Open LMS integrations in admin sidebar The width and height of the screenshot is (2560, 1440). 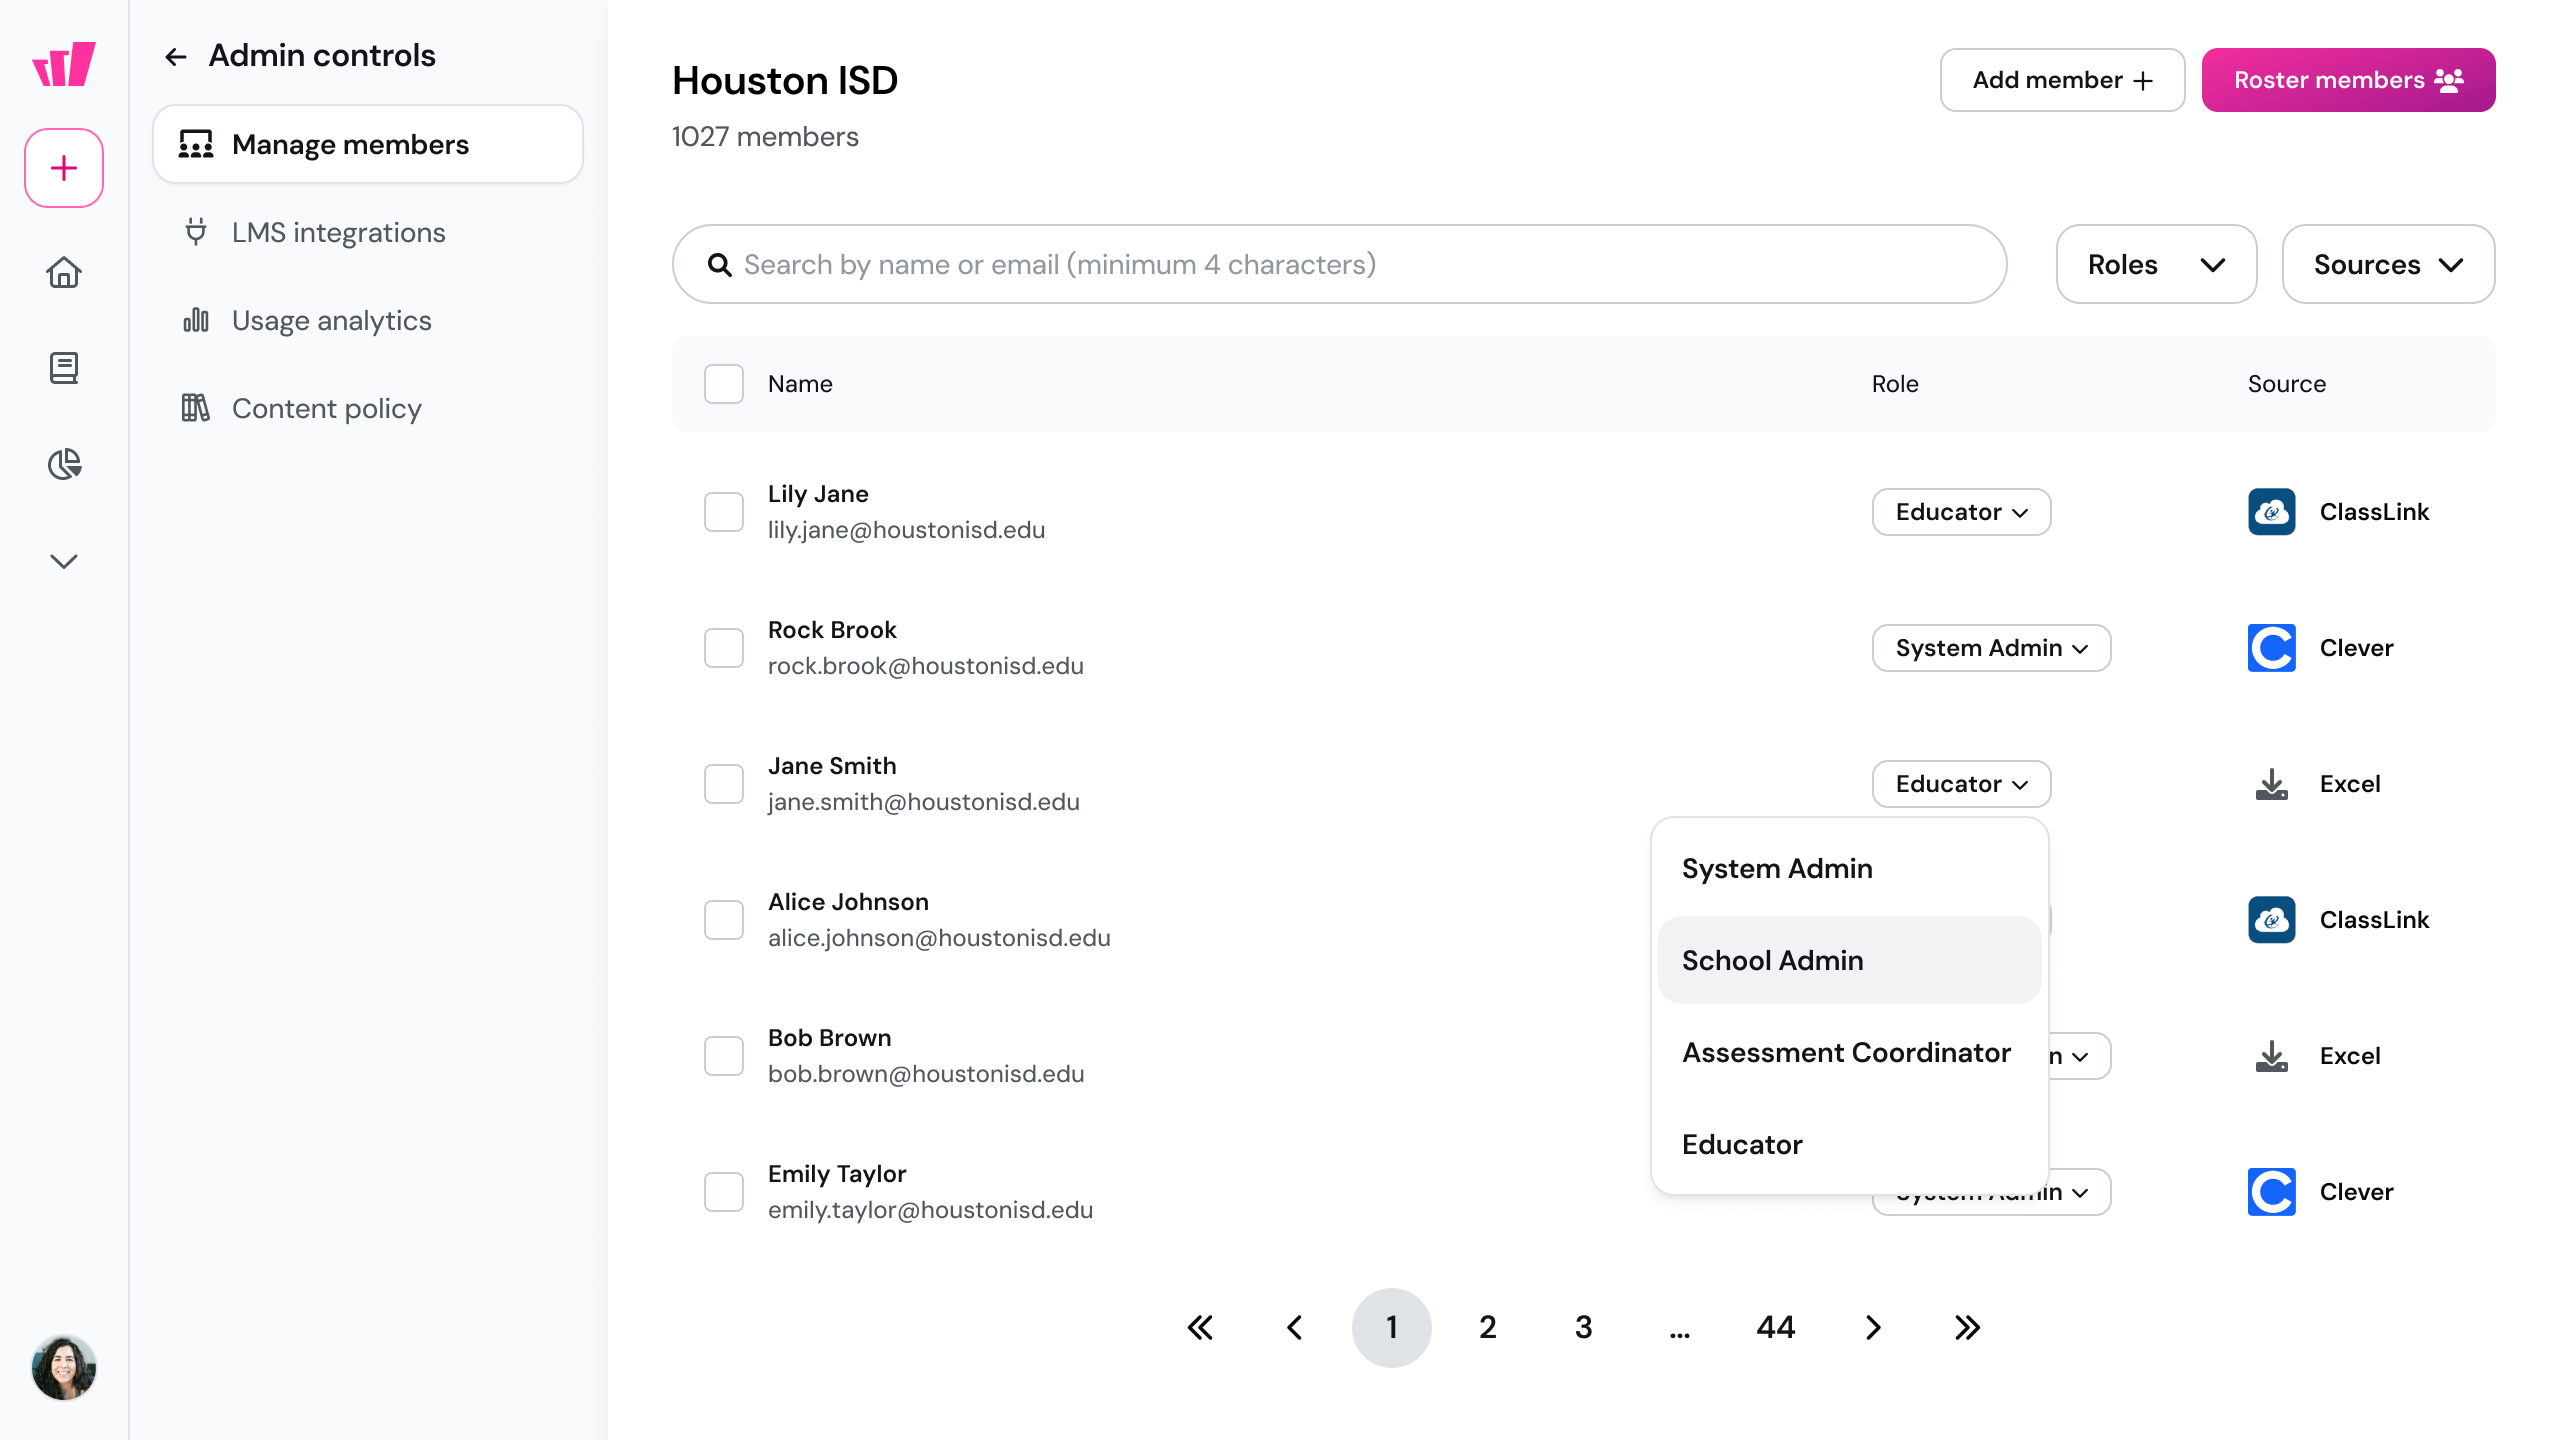click(338, 232)
